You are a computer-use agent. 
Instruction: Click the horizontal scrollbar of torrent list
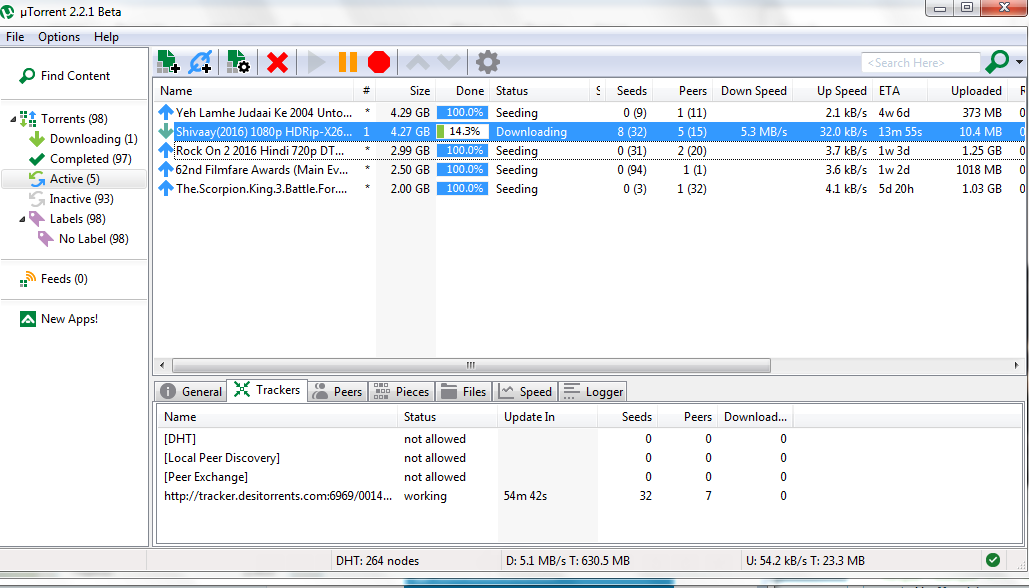click(x=468, y=365)
